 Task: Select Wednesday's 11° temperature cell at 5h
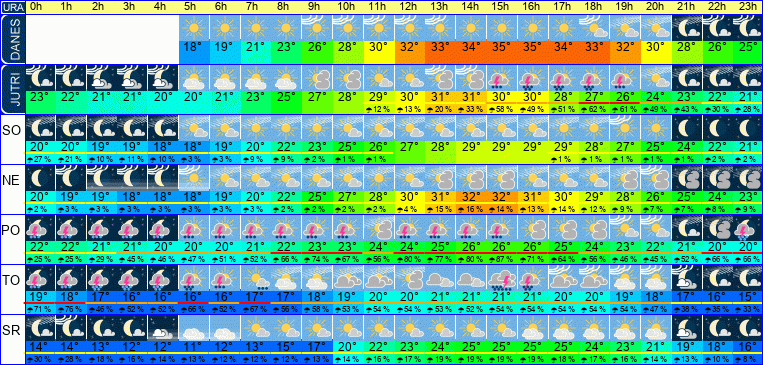(x=194, y=347)
